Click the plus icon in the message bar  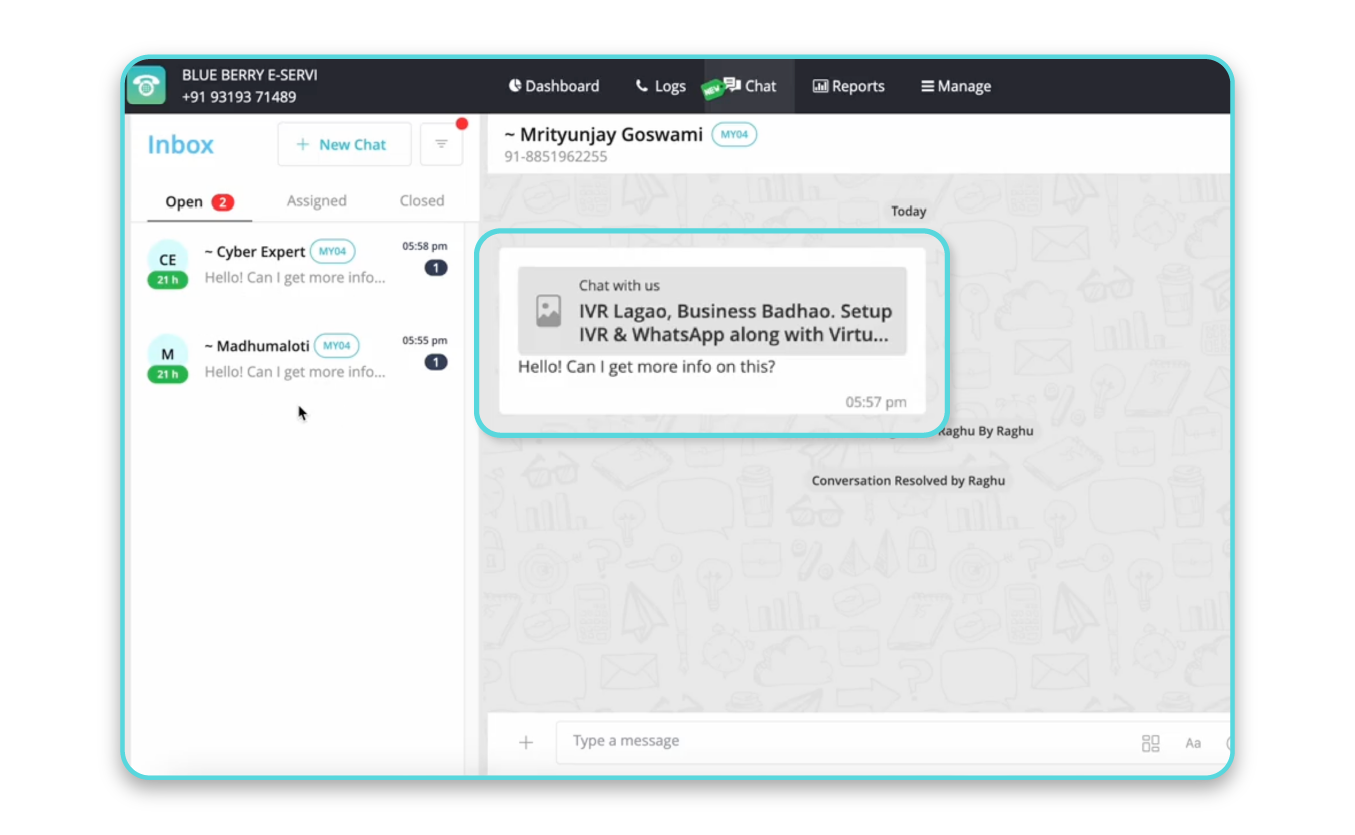tap(525, 742)
